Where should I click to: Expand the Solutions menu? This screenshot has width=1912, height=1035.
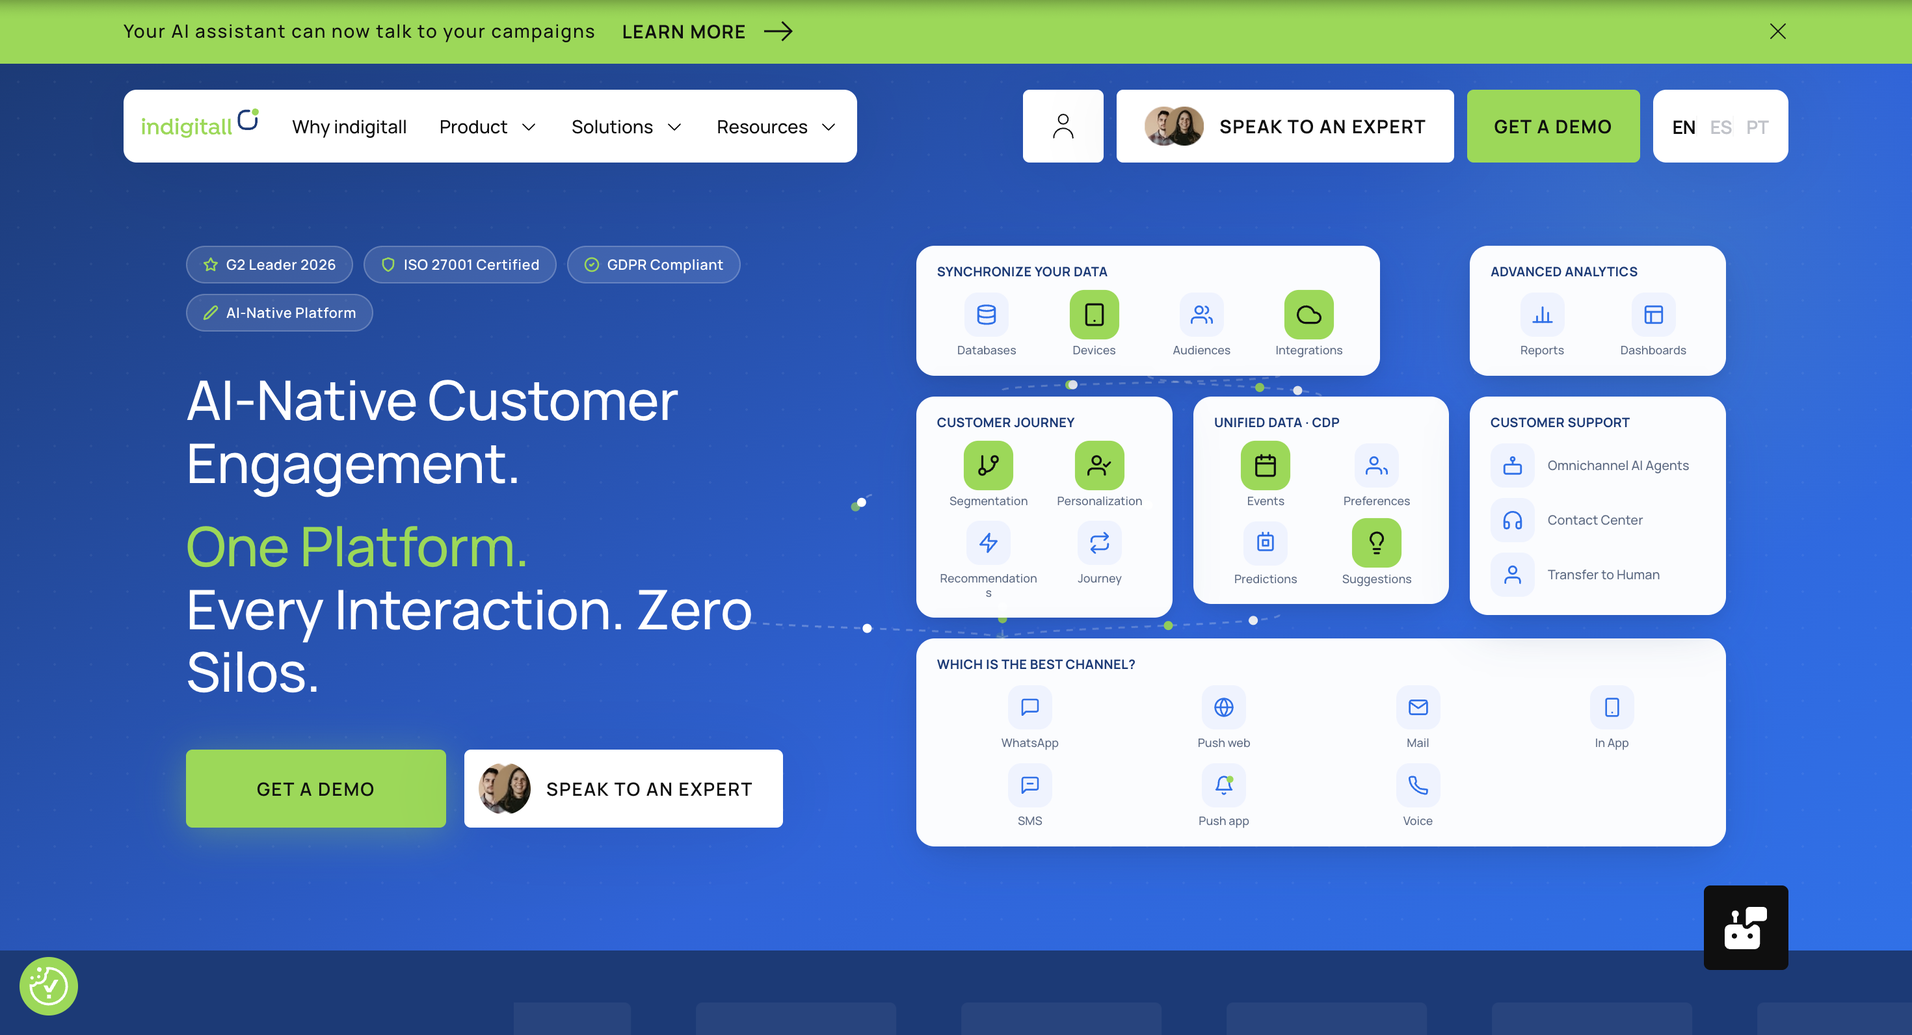(x=626, y=127)
